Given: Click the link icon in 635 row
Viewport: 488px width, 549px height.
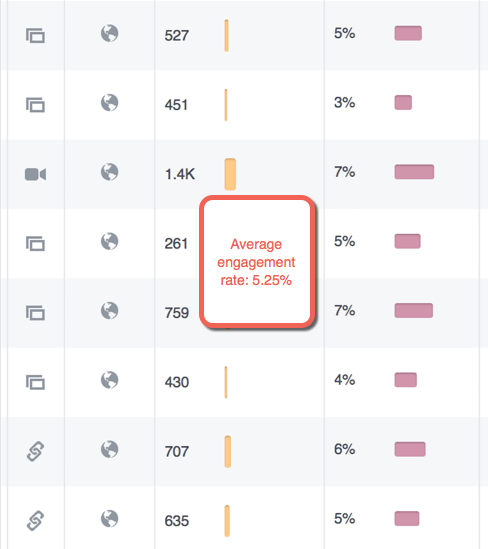Looking at the screenshot, I should (35, 521).
